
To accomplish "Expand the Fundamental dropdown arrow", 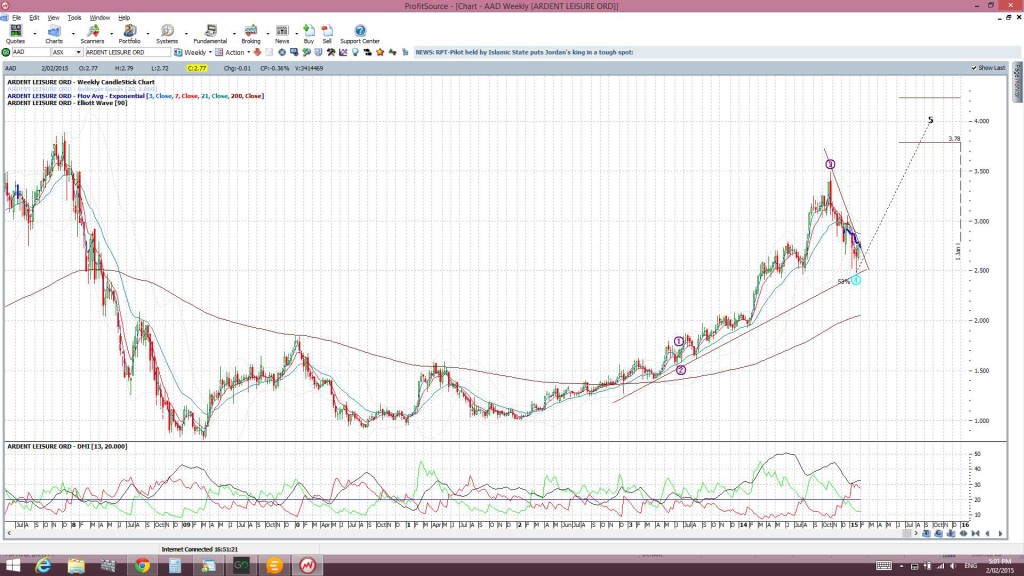I will pyautogui.click(x=234, y=34).
